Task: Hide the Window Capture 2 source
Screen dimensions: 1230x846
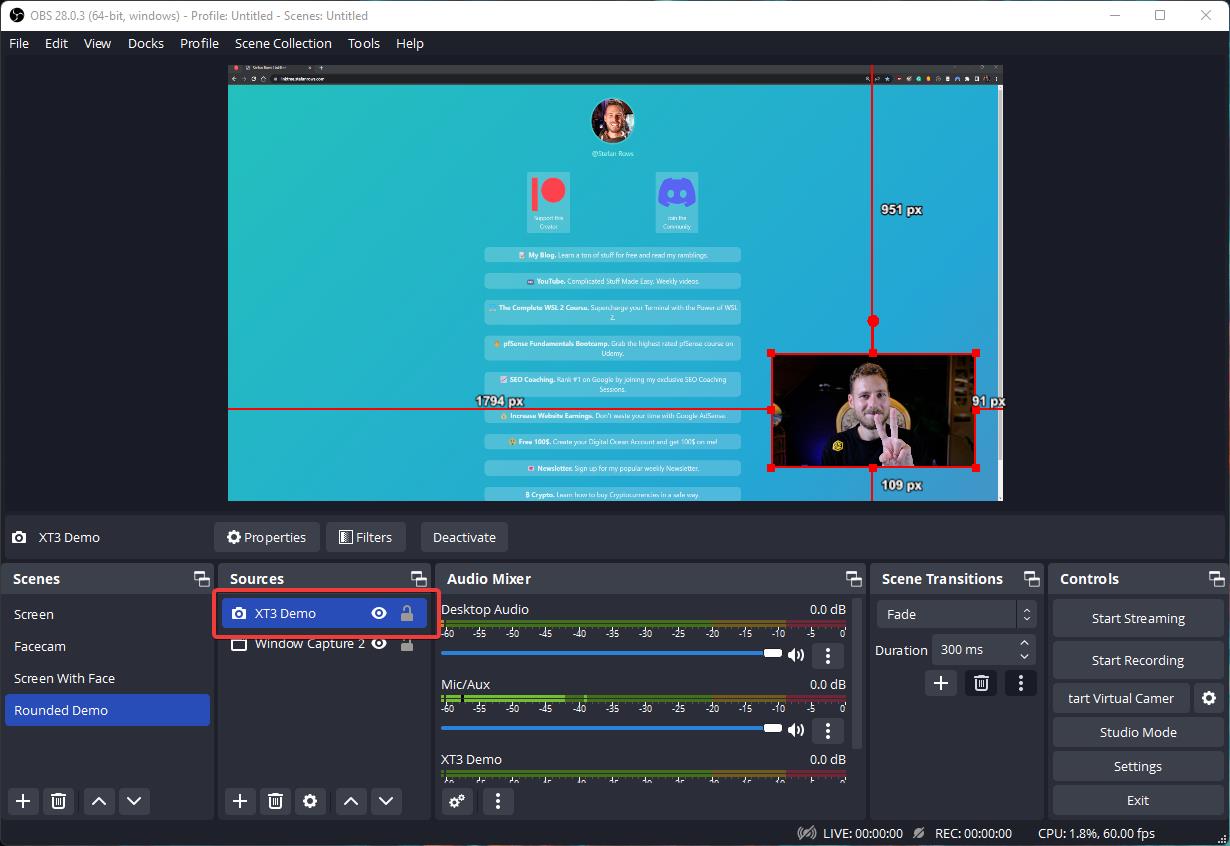Action: click(x=379, y=644)
